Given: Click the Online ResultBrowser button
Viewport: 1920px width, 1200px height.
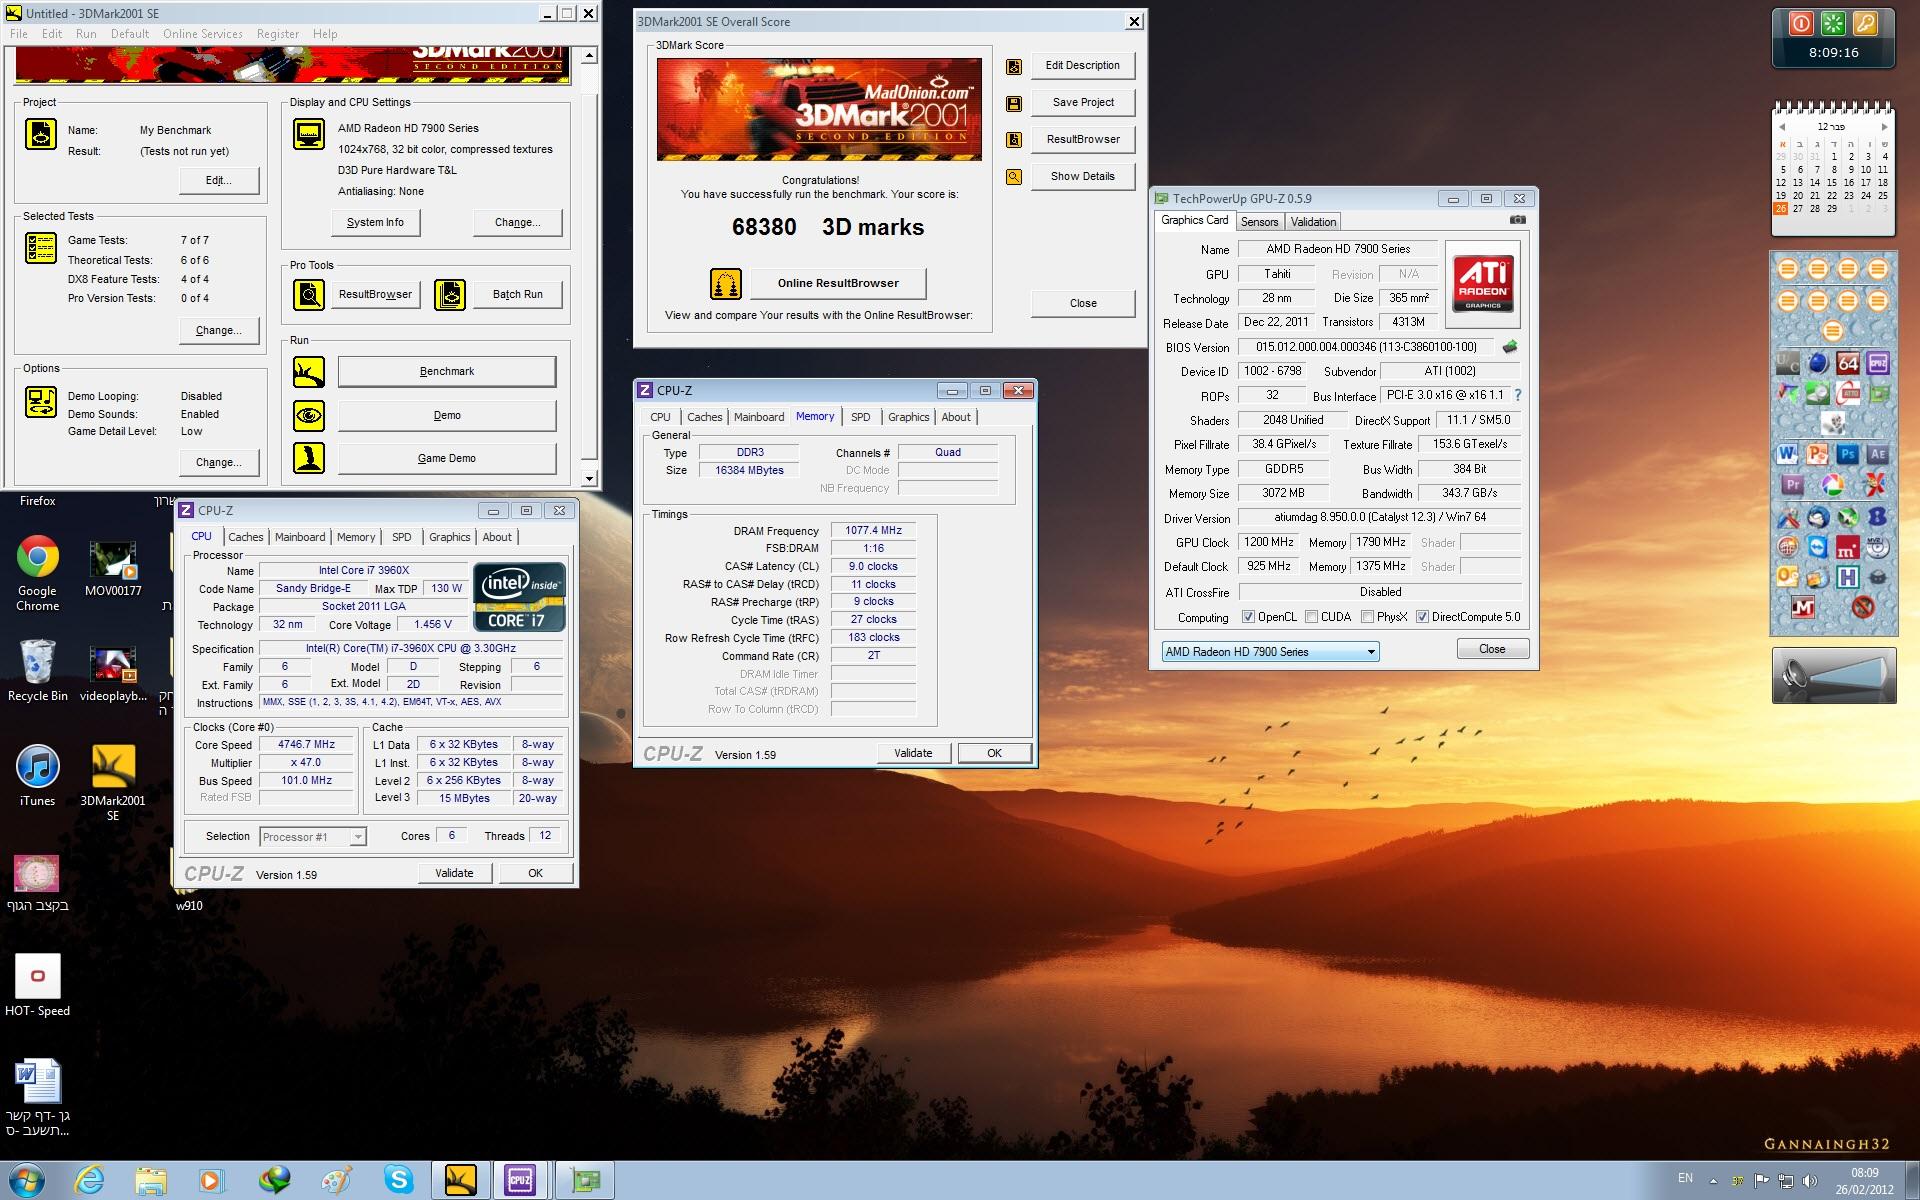Looking at the screenshot, I should 838,284.
